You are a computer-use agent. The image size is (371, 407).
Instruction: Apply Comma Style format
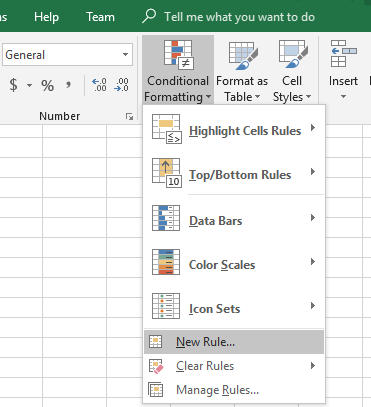pos(68,85)
